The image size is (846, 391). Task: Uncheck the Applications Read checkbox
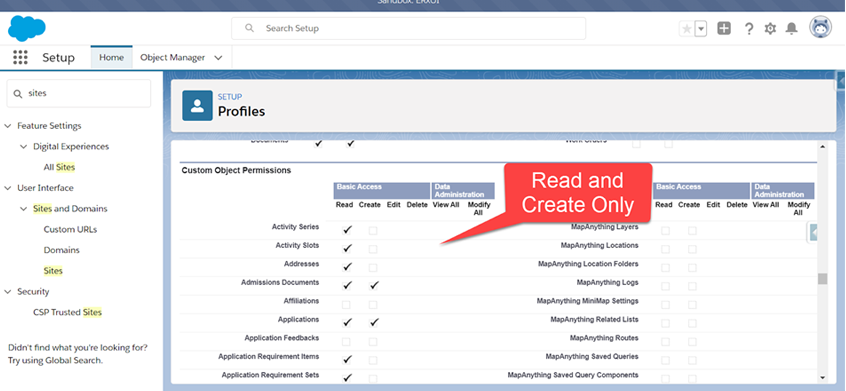click(347, 323)
